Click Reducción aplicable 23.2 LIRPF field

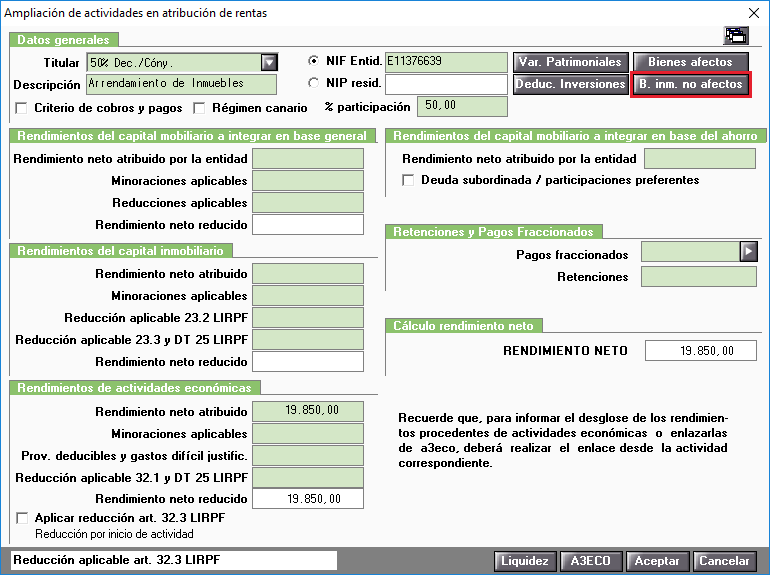click(x=308, y=318)
